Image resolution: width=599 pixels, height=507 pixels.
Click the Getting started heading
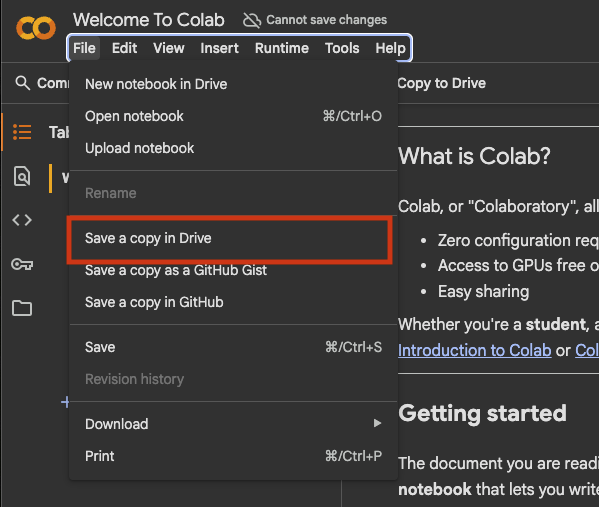pos(482,413)
